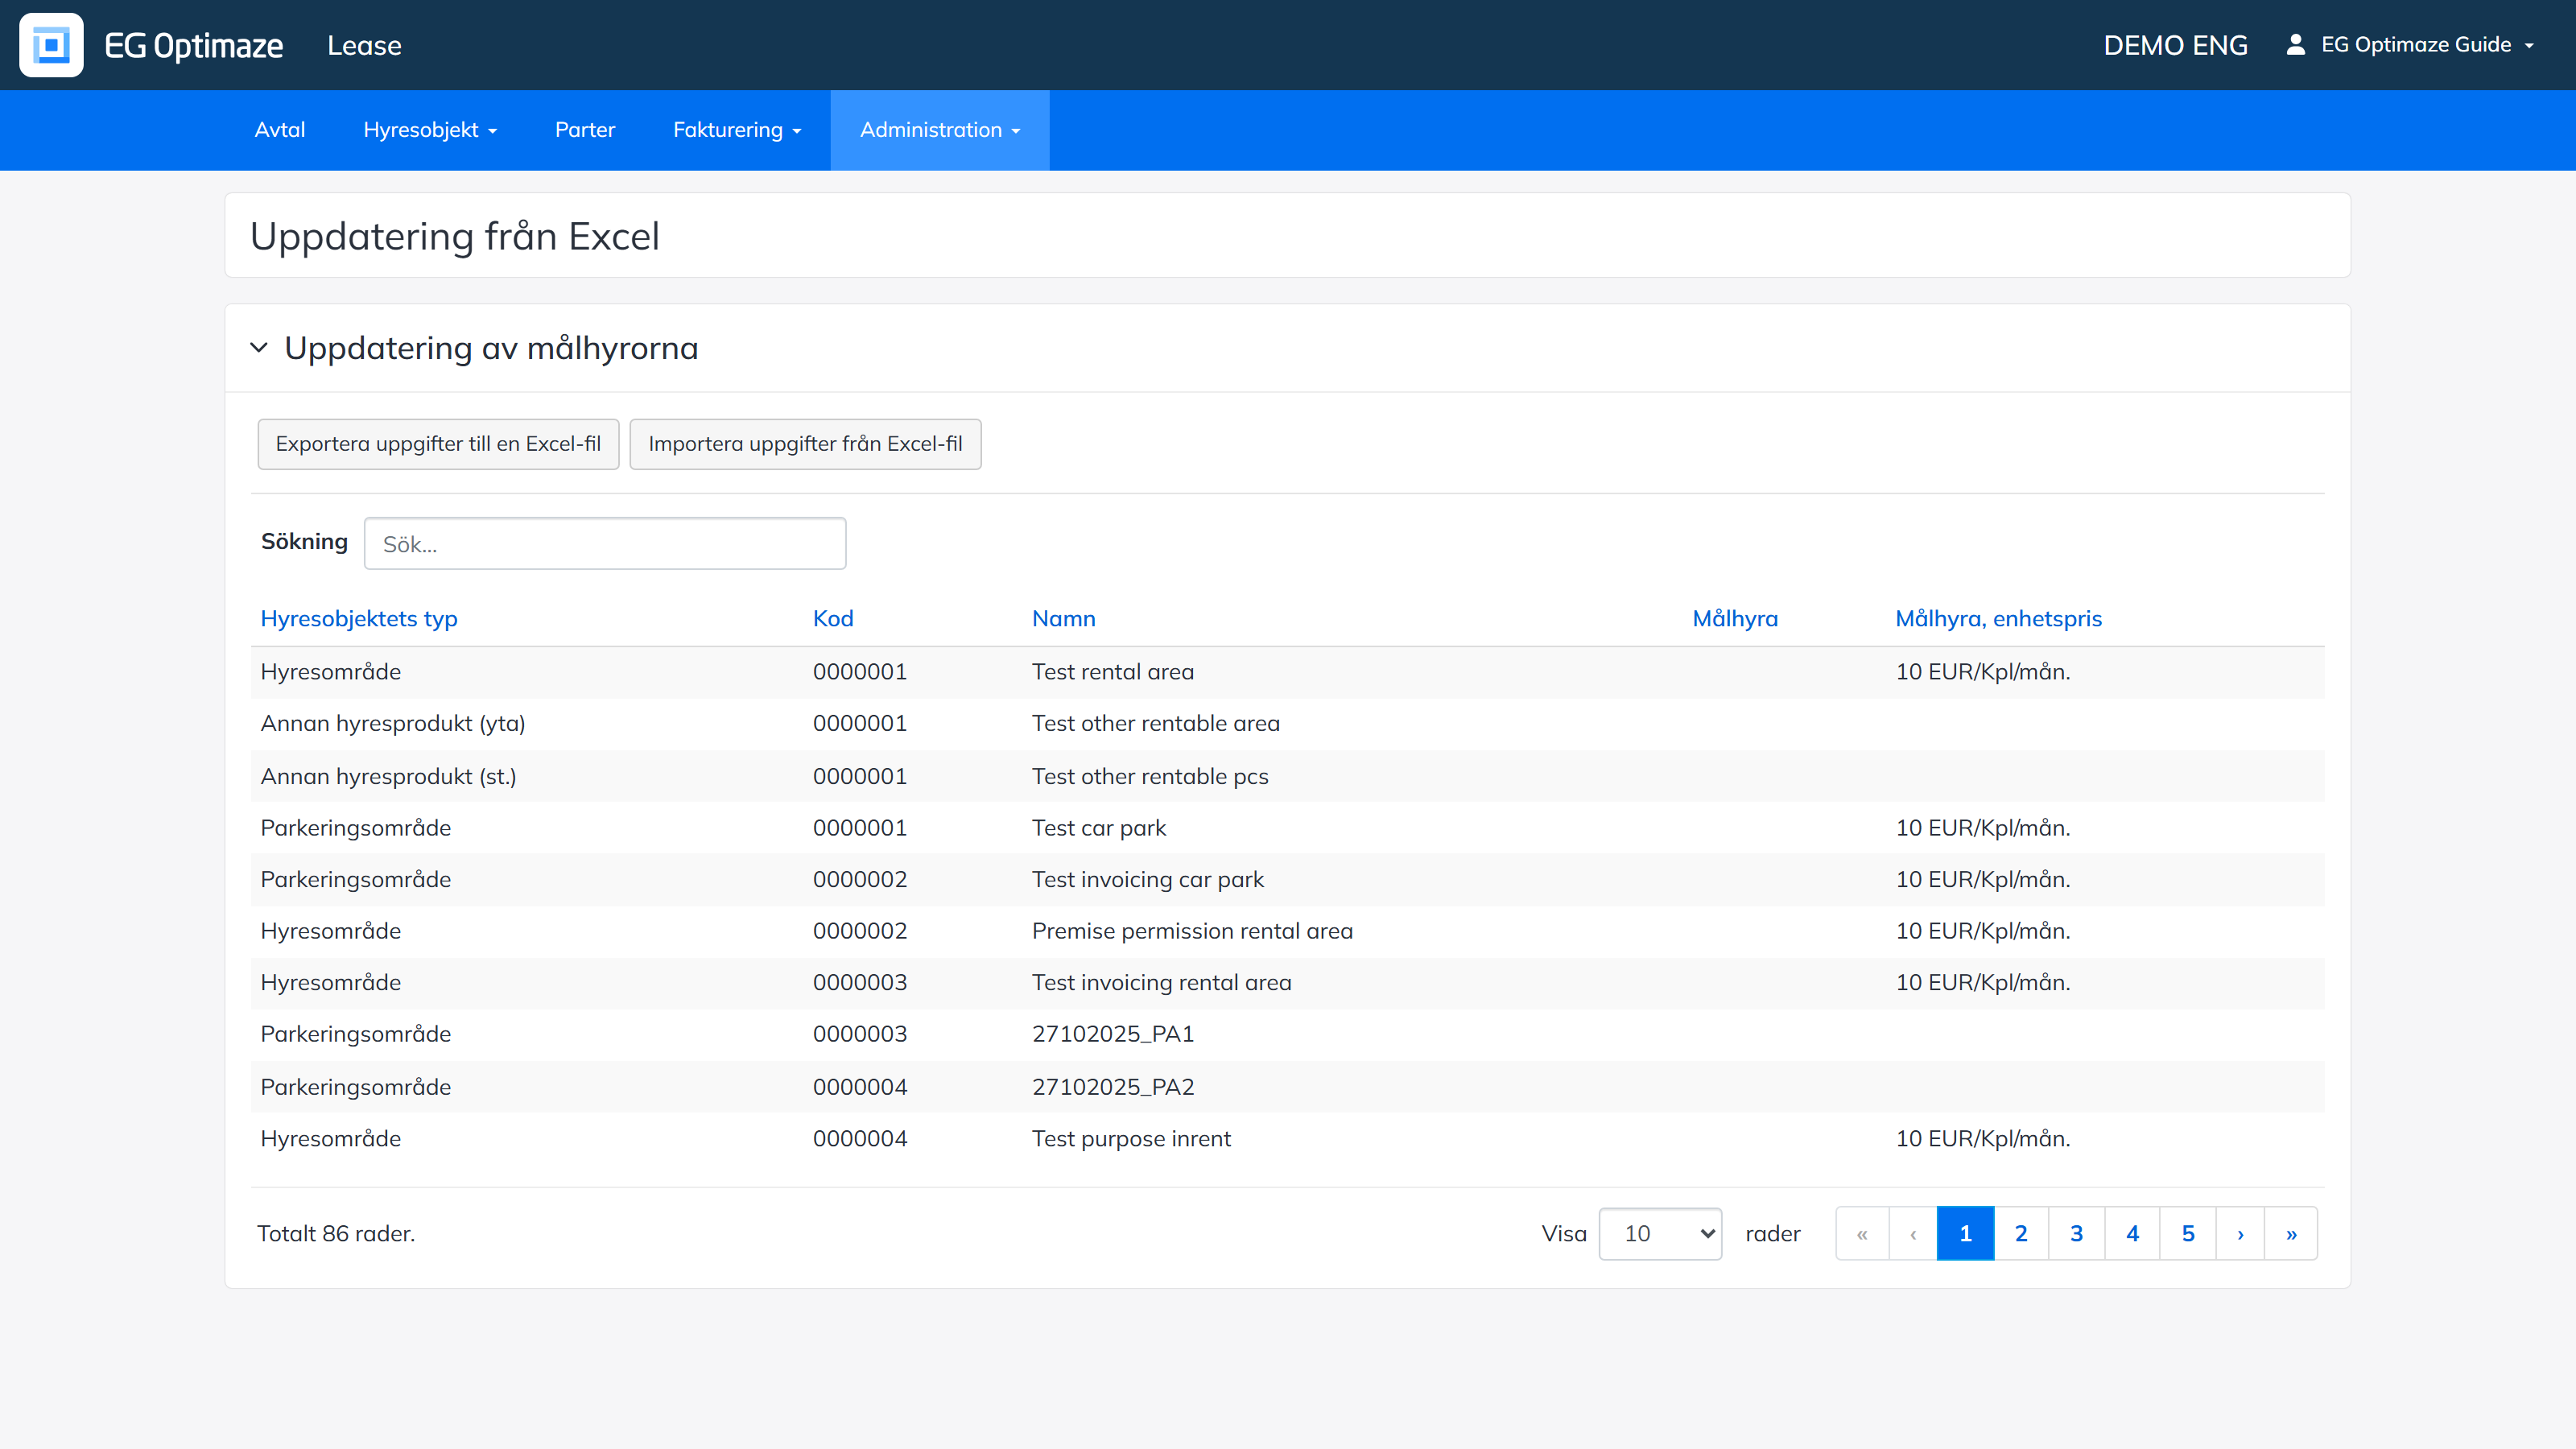Image resolution: width=2576 pixels, height=1449 pixels.
Task: Click Hyresområde type in Test purpose inrent row
Action: click(331, 1138)
